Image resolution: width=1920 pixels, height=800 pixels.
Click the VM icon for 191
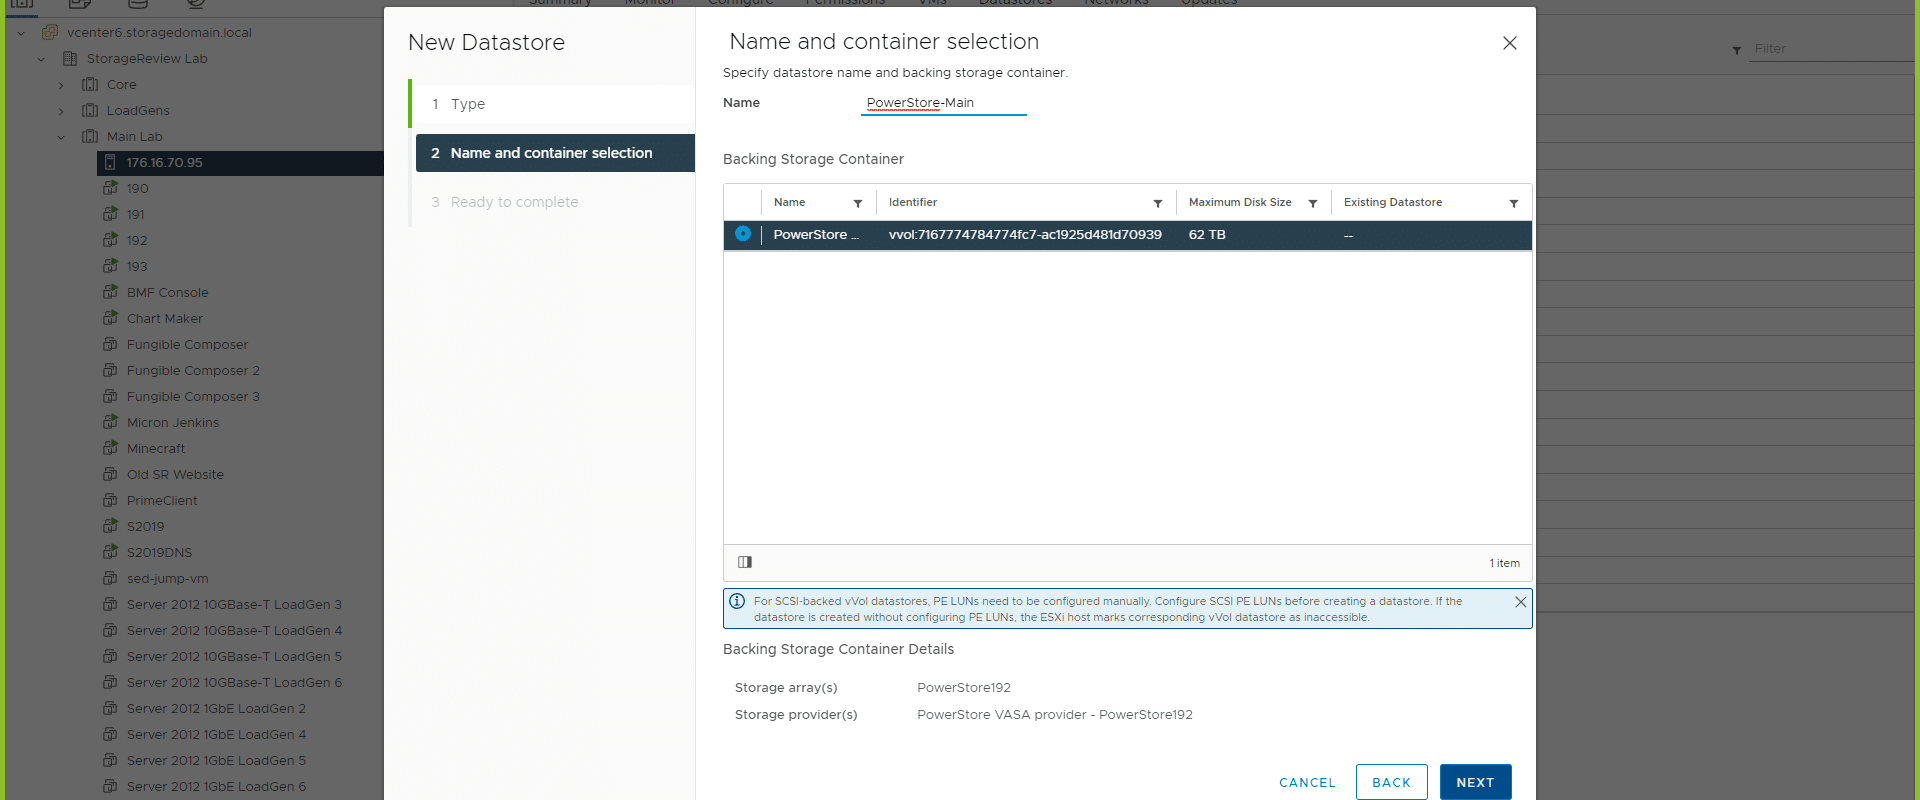tap(110, 214)
